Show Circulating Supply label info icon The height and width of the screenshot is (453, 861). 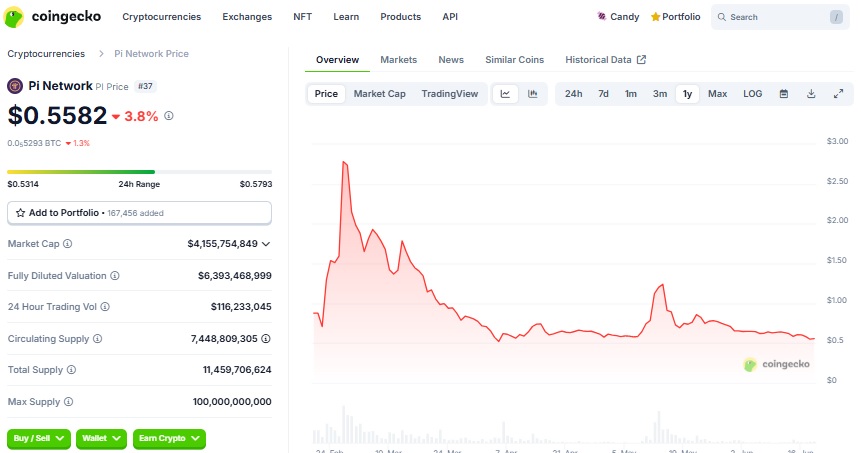tap(97, 339)
